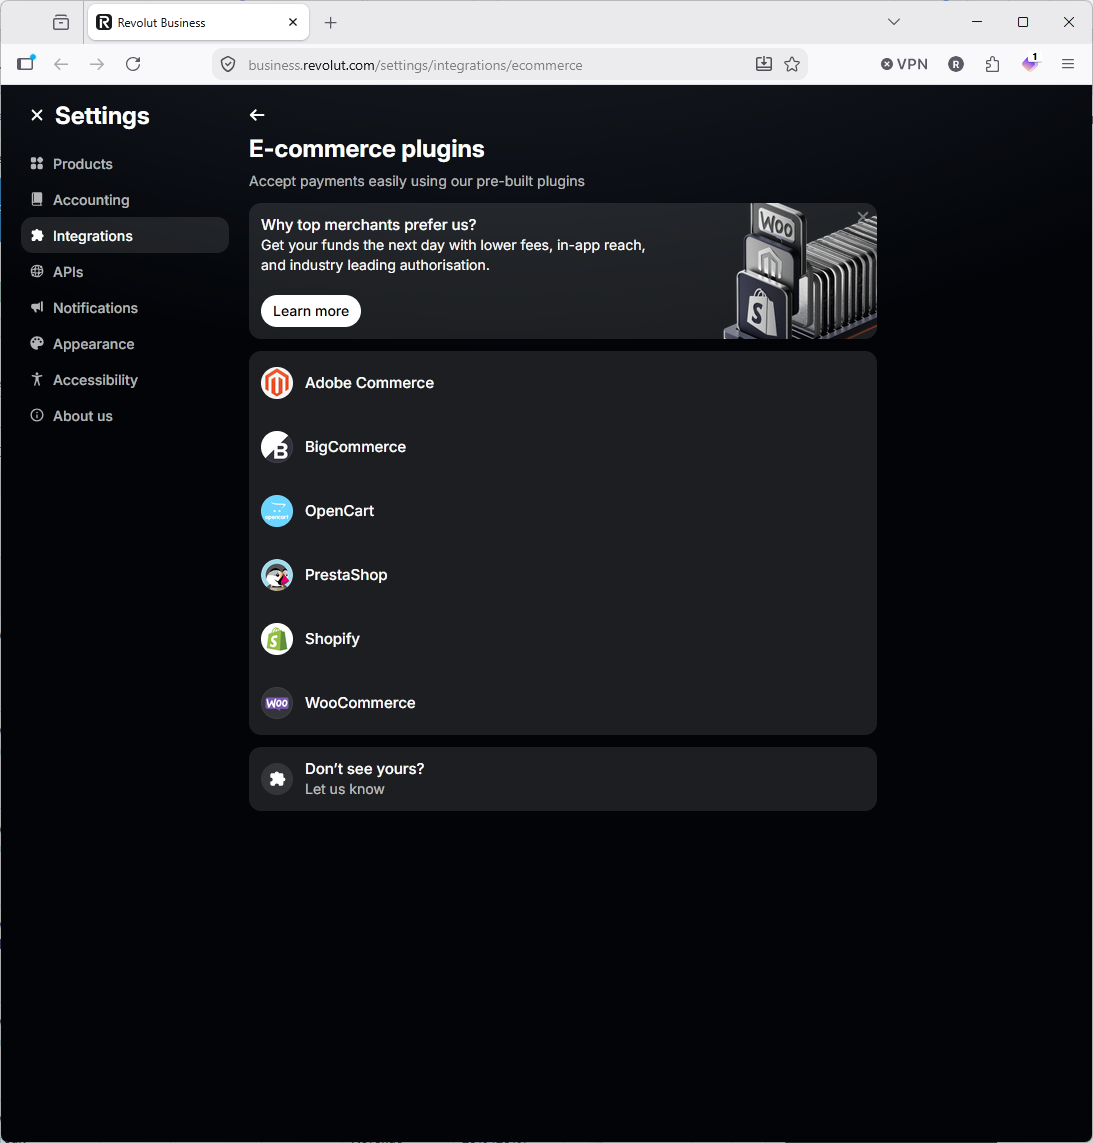This screenshot has height=1143, width=1093.
Task: Open Appearance settings section
Action: coord(125,344)
